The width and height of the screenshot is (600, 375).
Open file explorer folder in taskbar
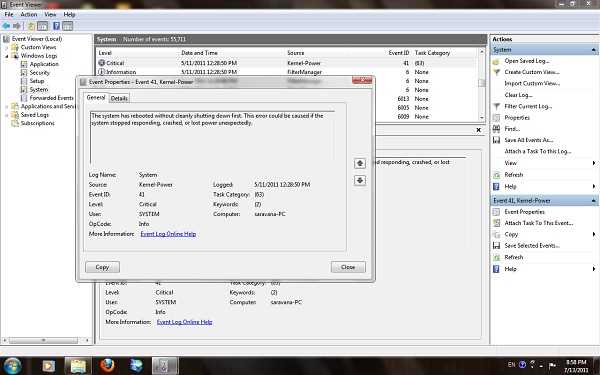(x=78, y=366)
